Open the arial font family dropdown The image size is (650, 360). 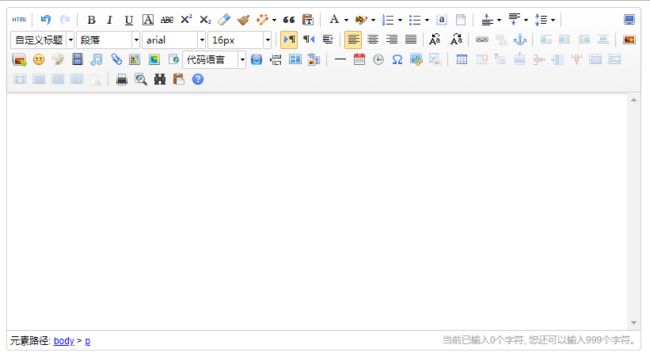[173, 40]
